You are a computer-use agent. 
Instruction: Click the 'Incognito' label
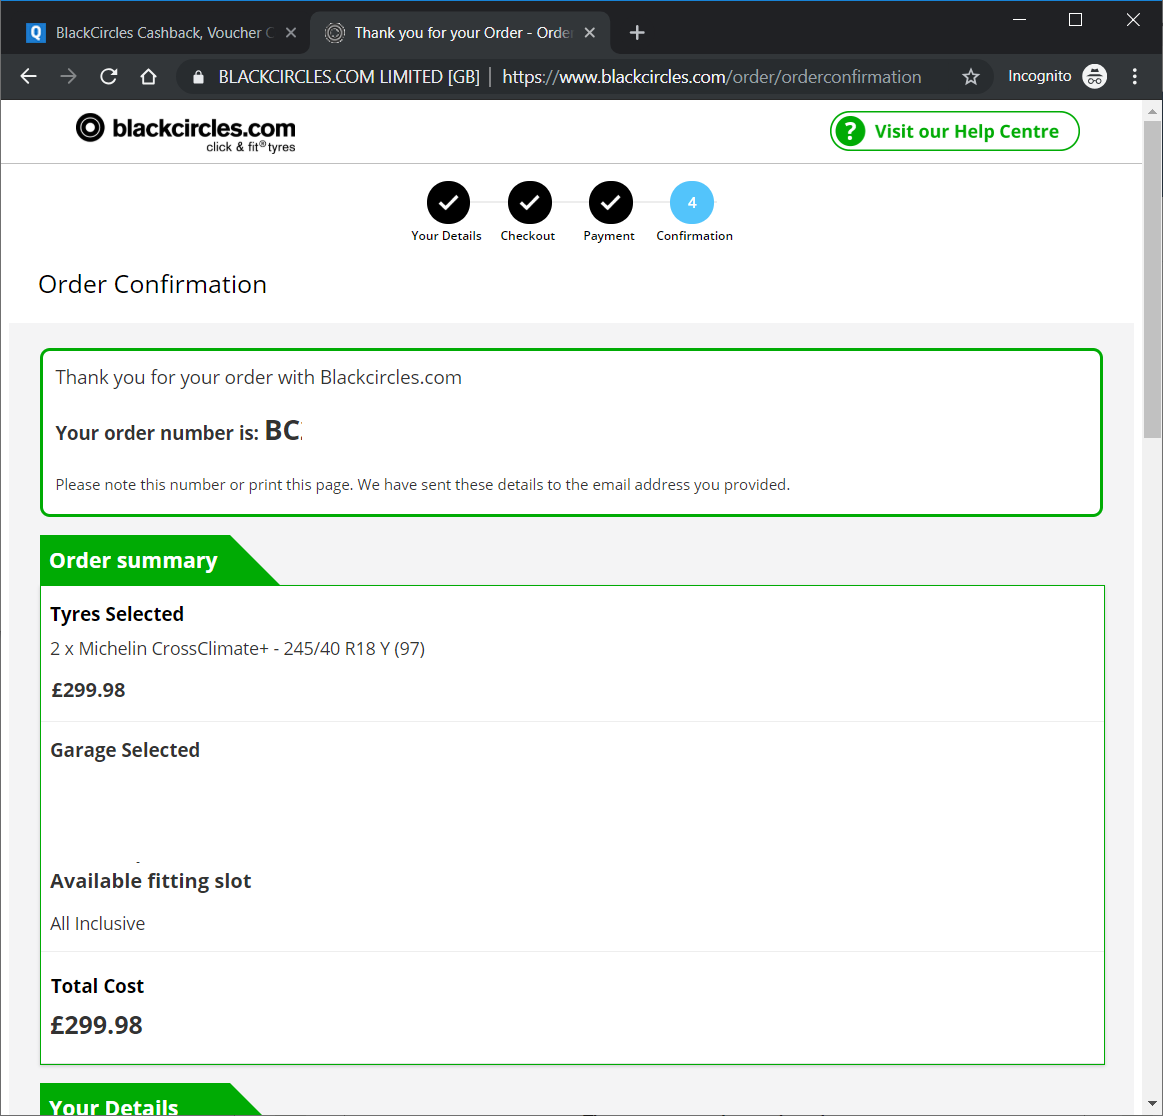tap(1039, 76)
